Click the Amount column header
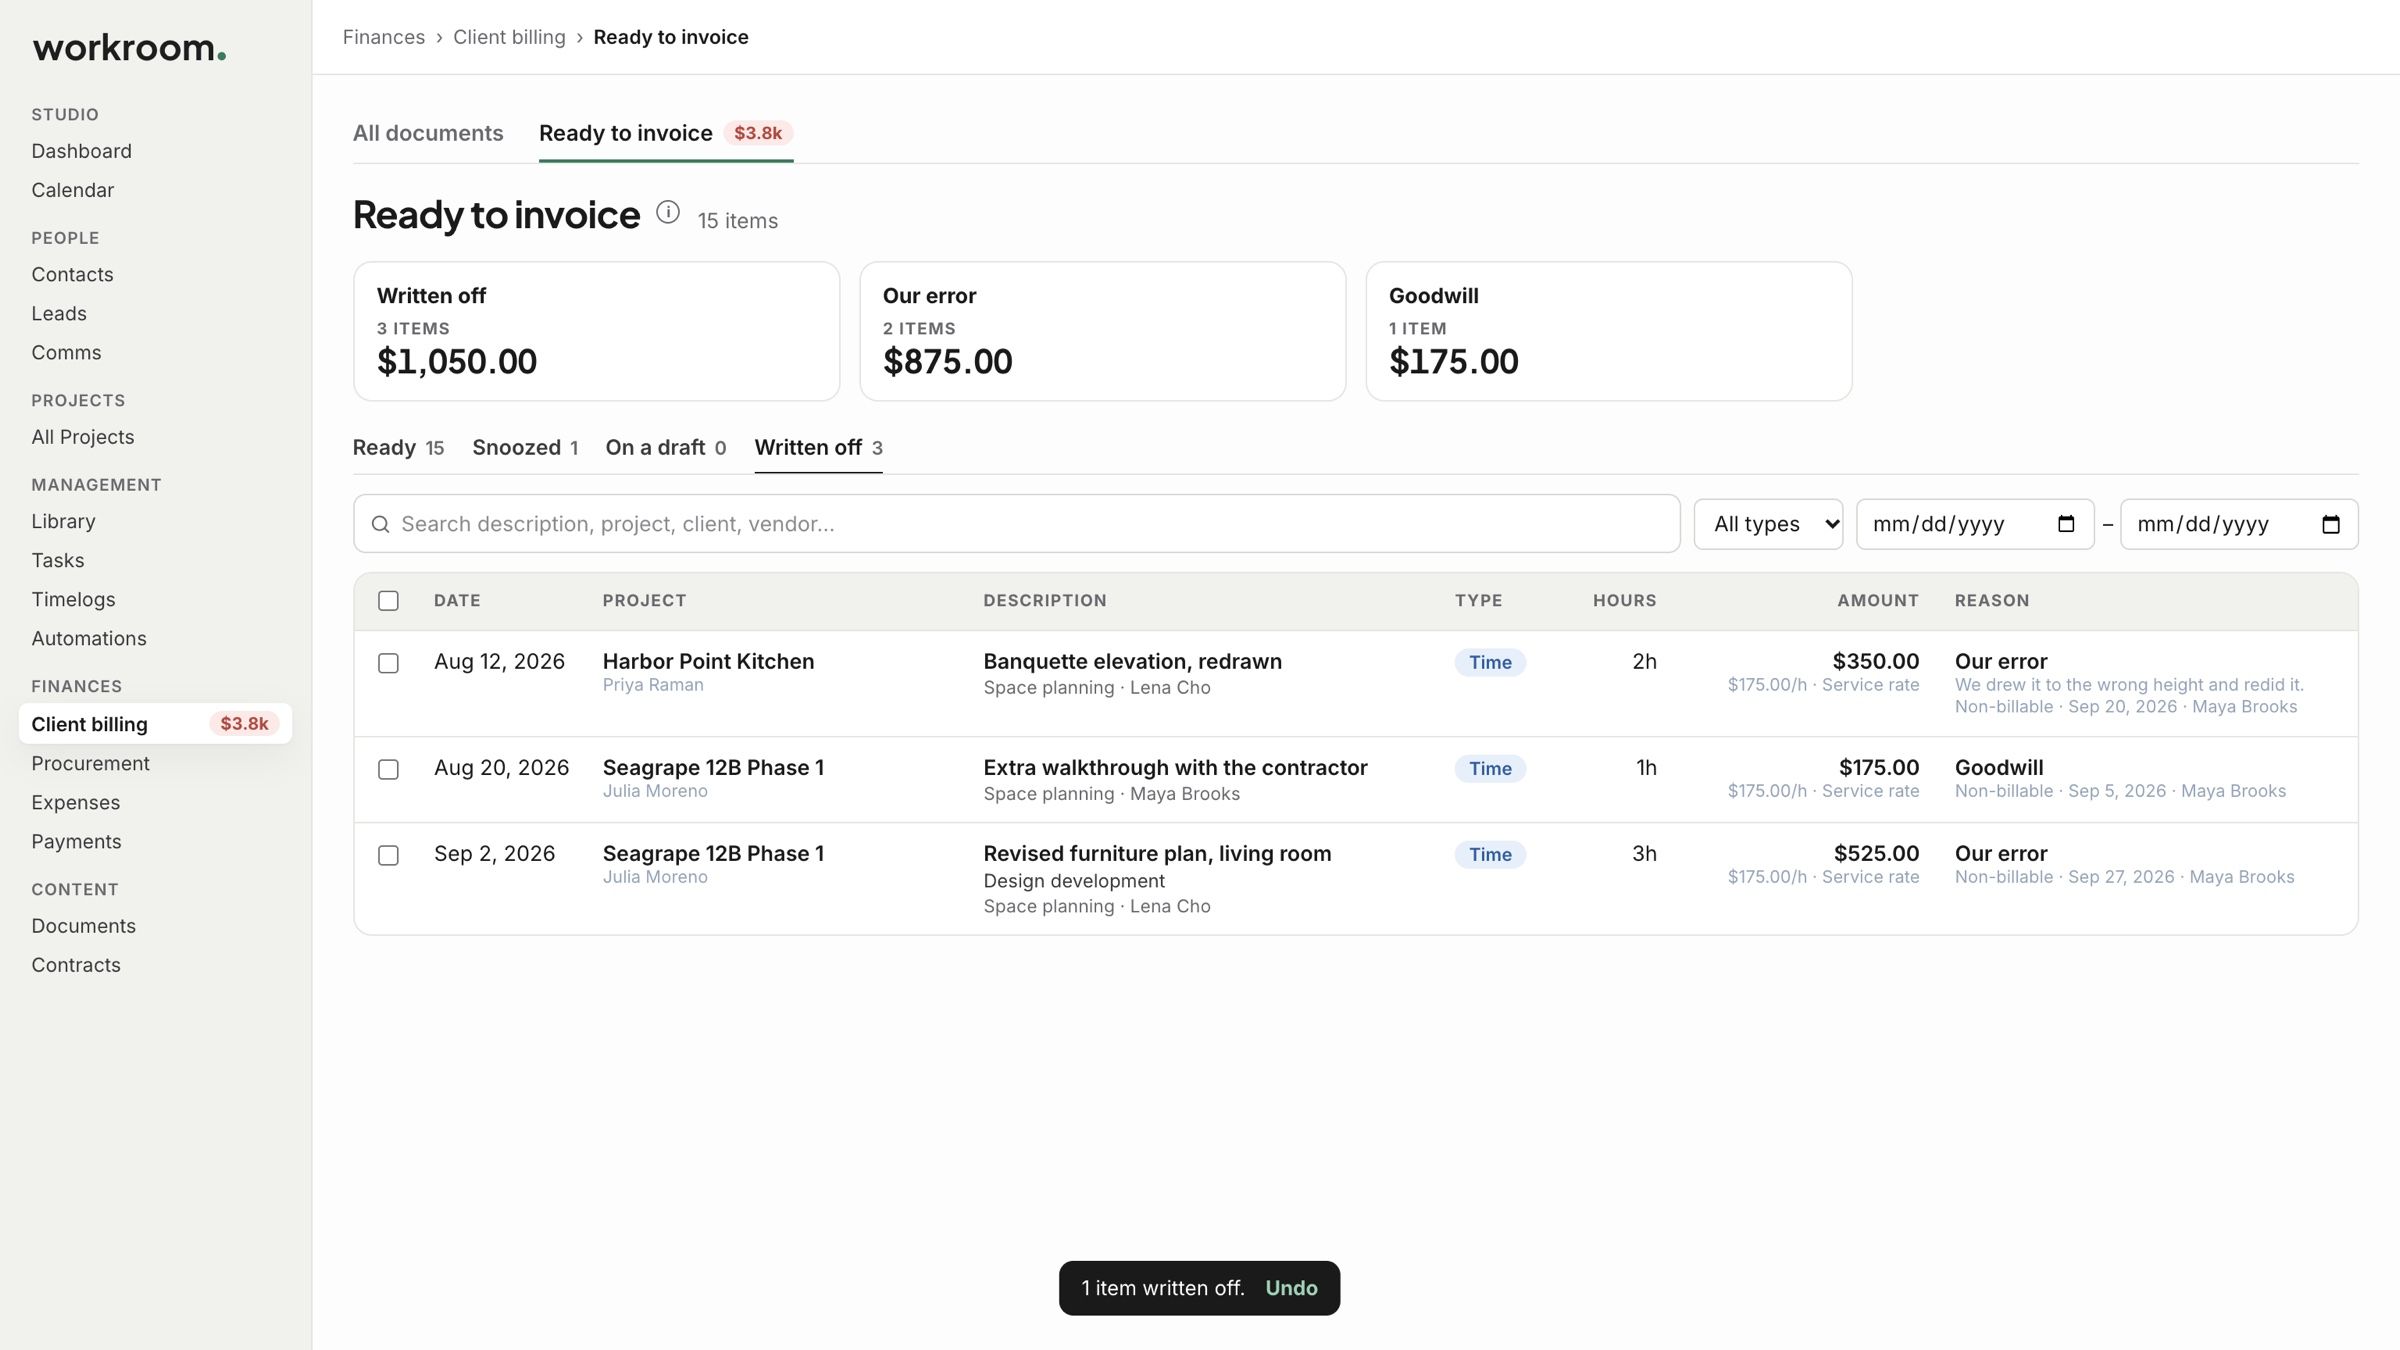This screenshot has height=1350, width=2400. pyautogui.click(x=1877, y=601)
